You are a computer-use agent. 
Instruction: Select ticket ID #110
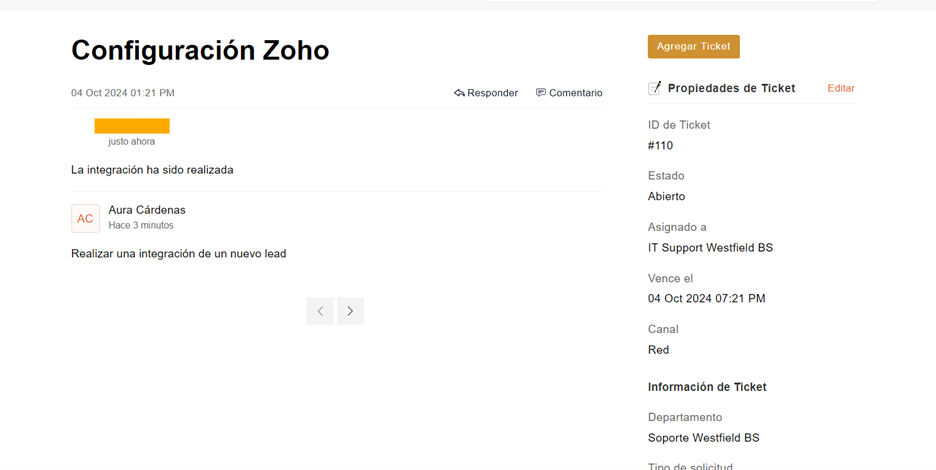(660, 145)
